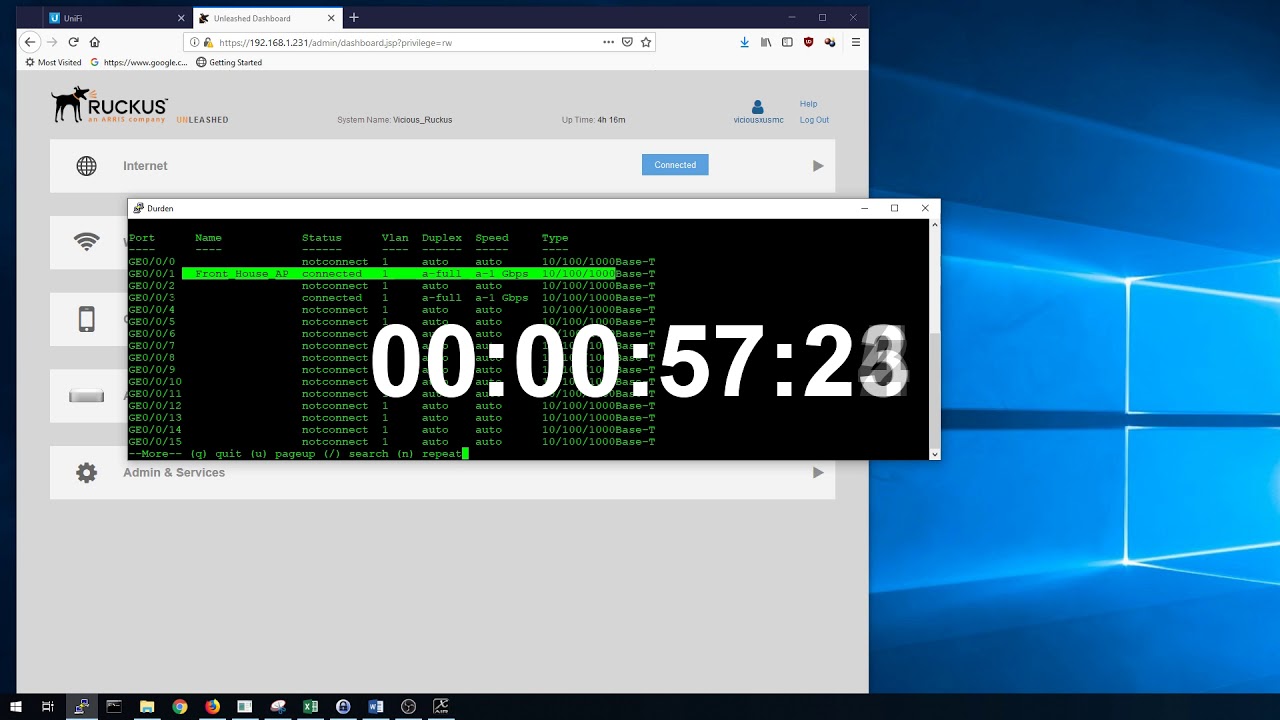Launch Chrome from the taskbar
This screenshot has height=720, width=1280.
point(180,706)
